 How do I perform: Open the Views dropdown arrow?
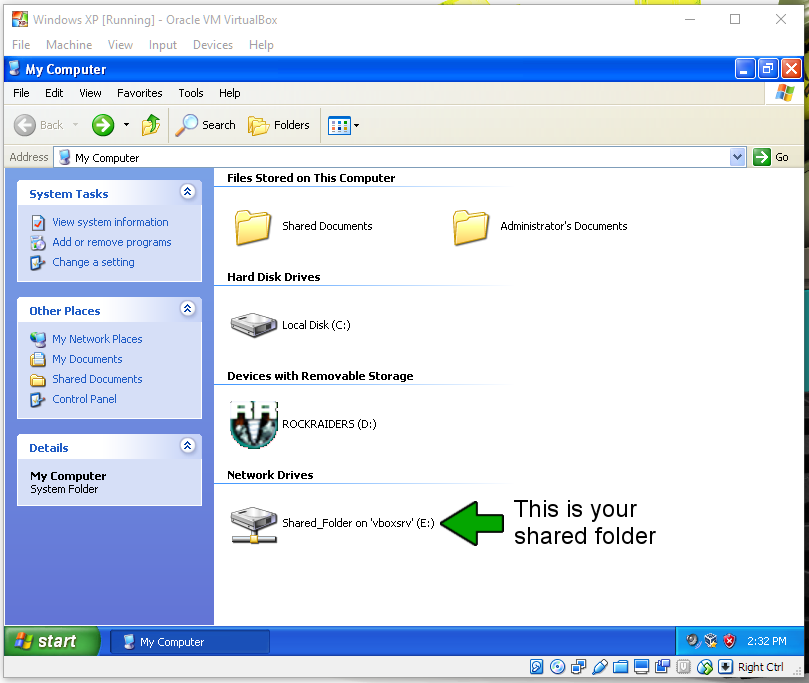click(x=357, y=125)
